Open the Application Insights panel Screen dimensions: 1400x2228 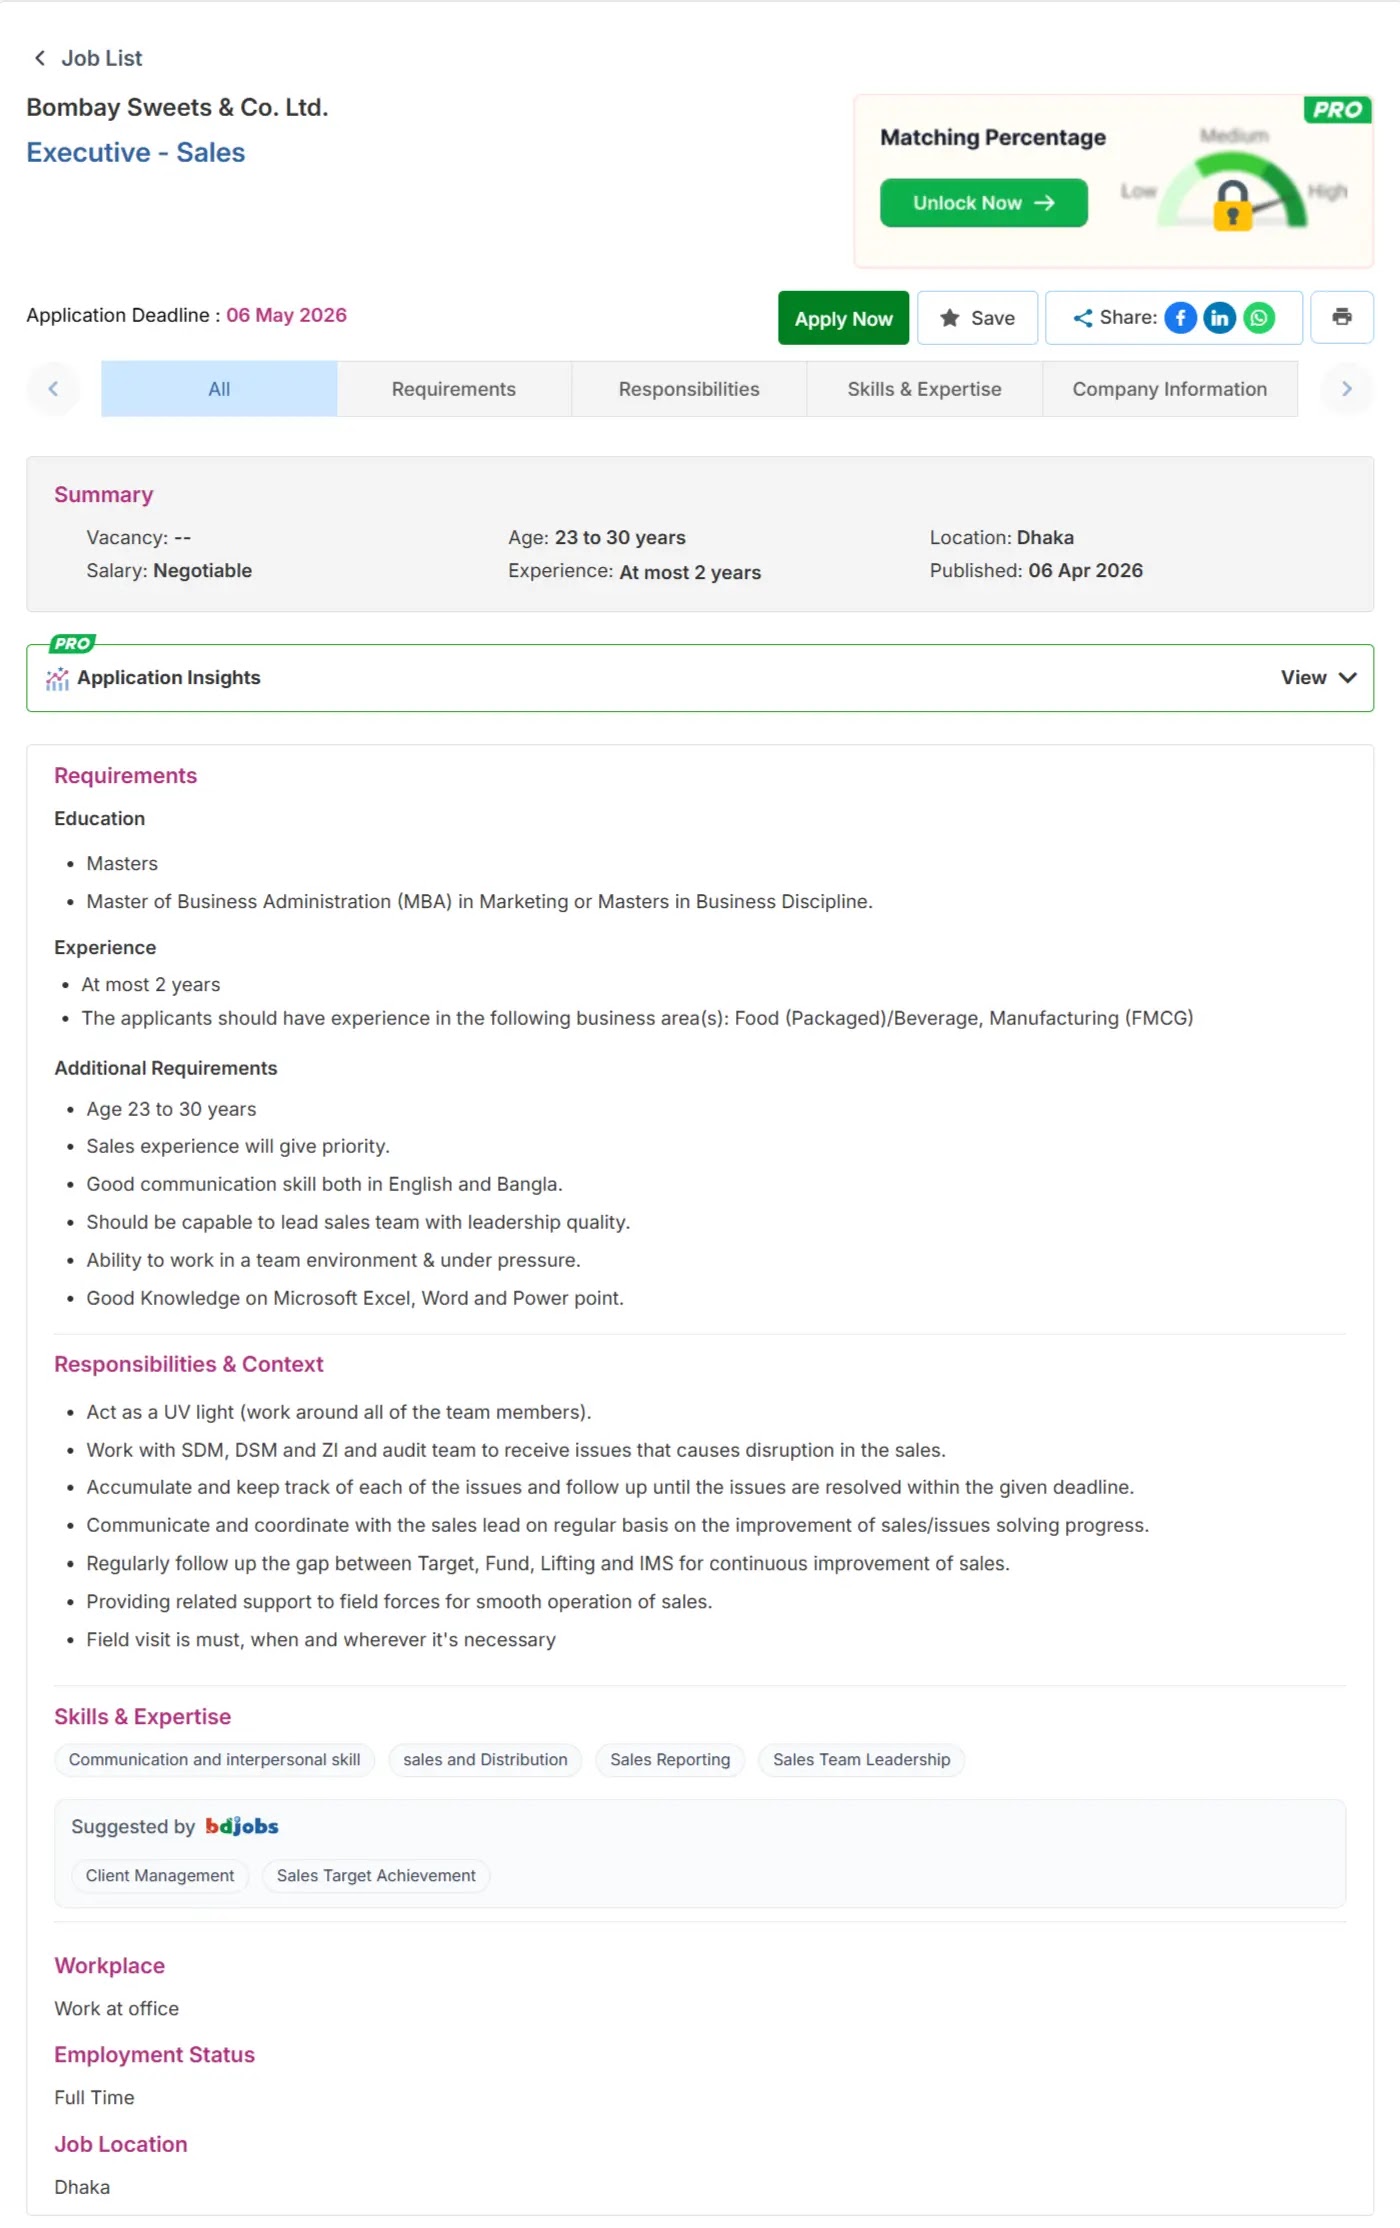pos(168,678)
